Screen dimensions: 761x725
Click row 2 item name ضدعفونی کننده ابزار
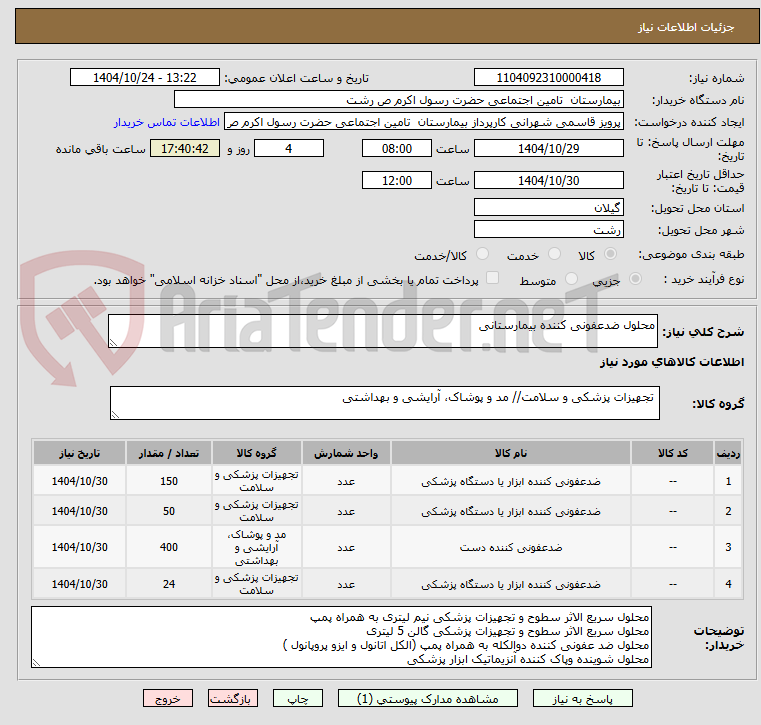pos(511,511)
